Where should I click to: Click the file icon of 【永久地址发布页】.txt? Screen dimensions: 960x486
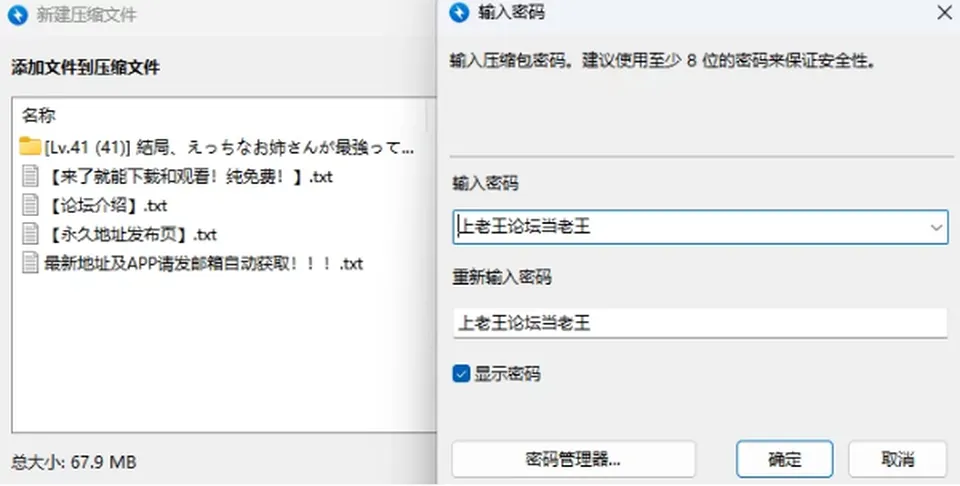point(30,234)
